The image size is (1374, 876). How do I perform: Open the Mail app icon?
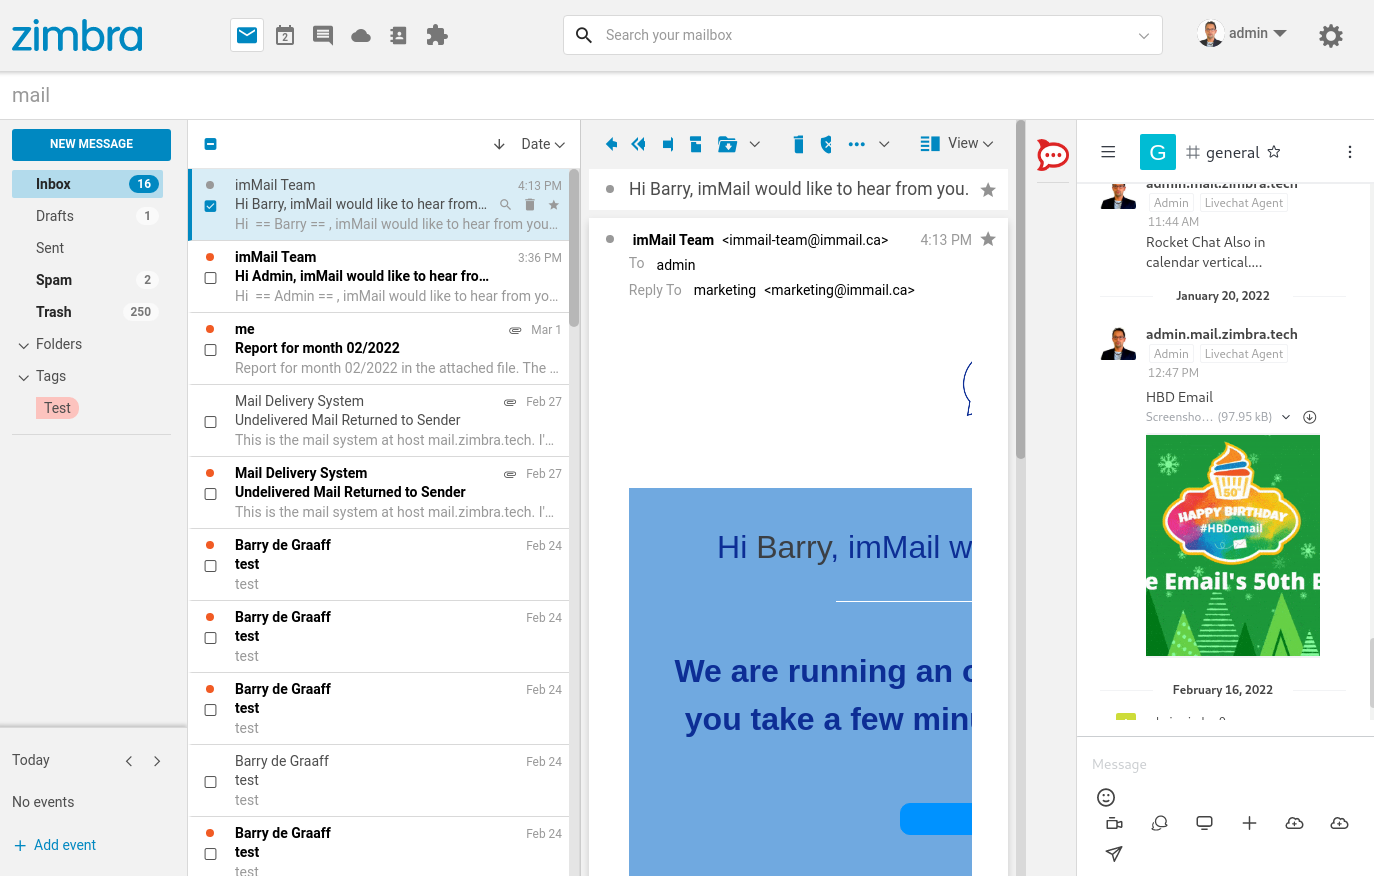tap(247, 35)
